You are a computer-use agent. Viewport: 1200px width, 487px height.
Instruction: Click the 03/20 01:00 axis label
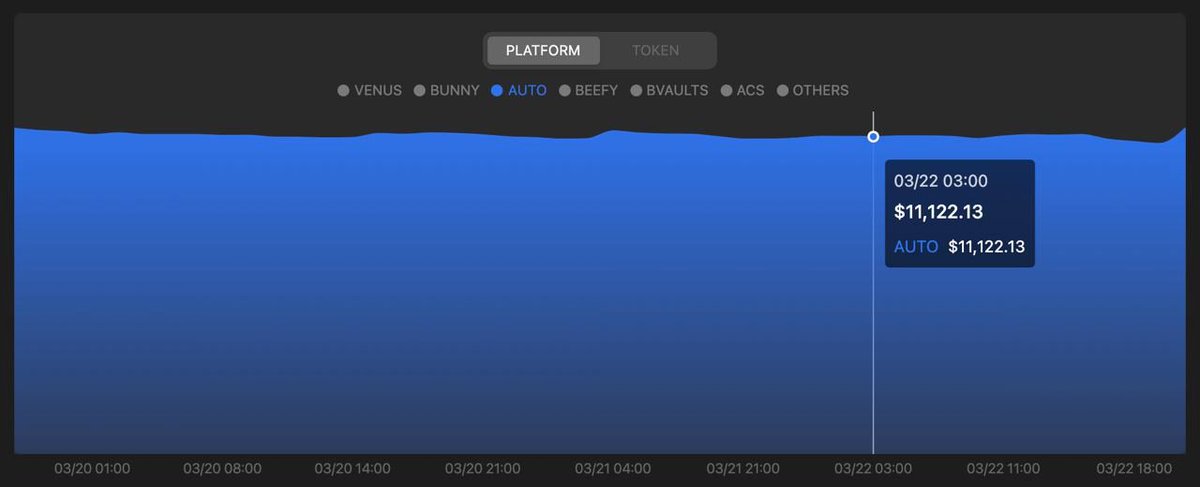click(x=92, y=468)
